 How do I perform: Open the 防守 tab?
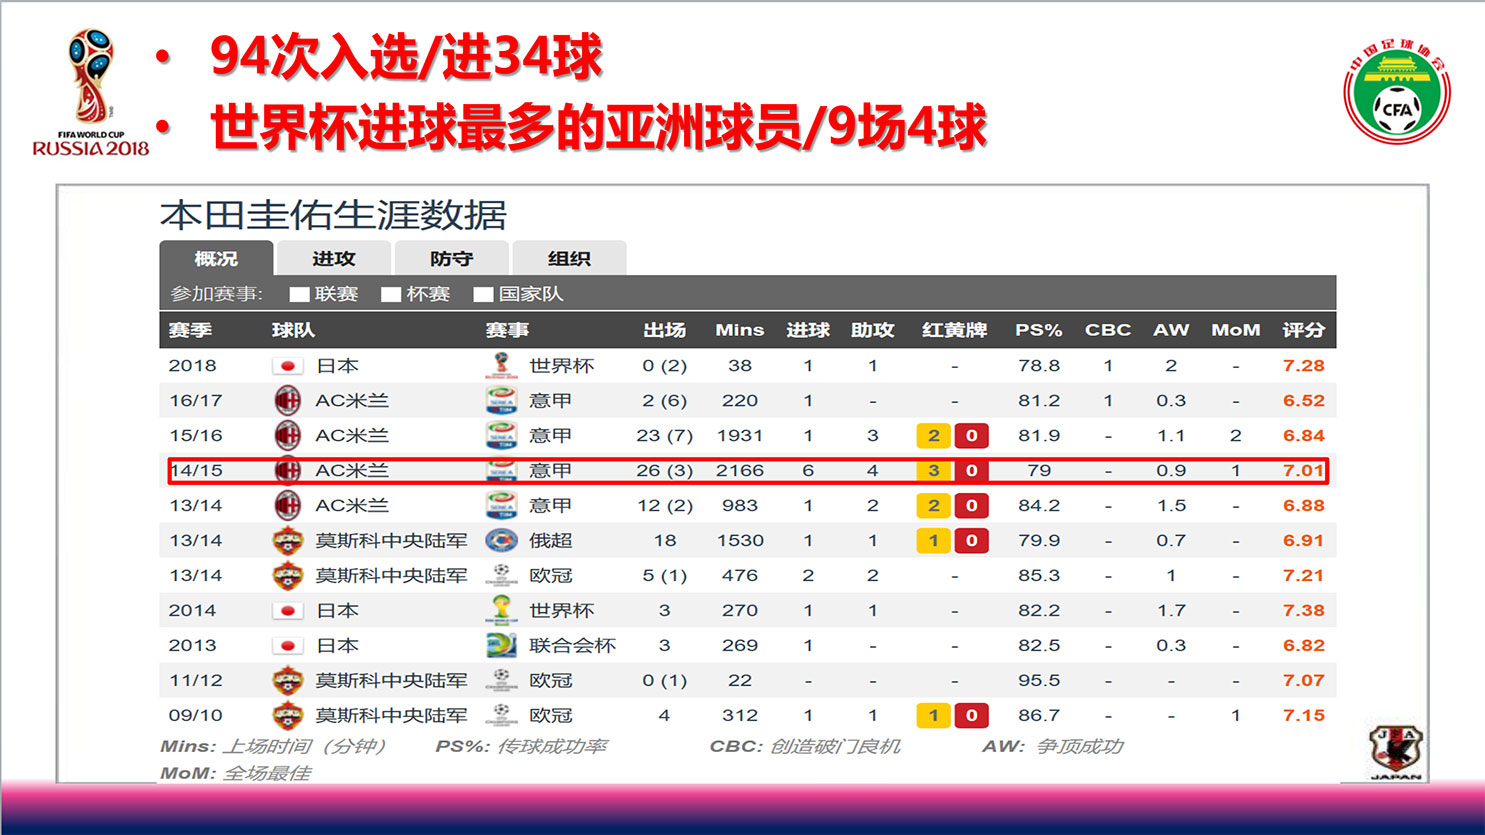pyautogui.click(x=451, y=259)
